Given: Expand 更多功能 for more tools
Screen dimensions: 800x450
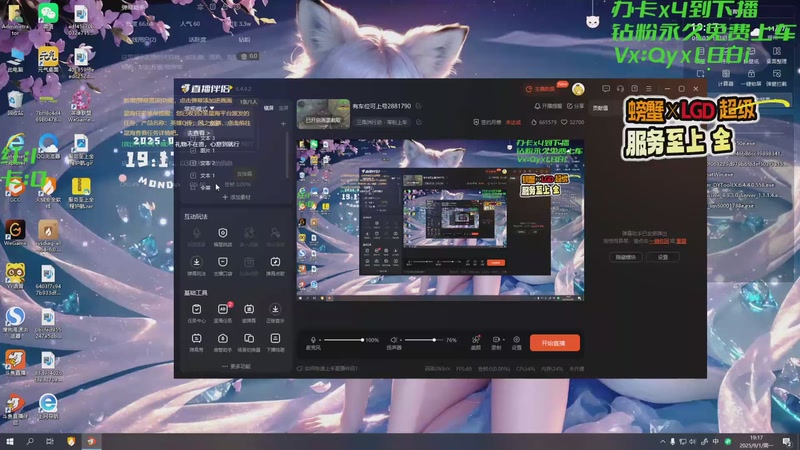Looking at the screenshot, I should click(236, 366).
